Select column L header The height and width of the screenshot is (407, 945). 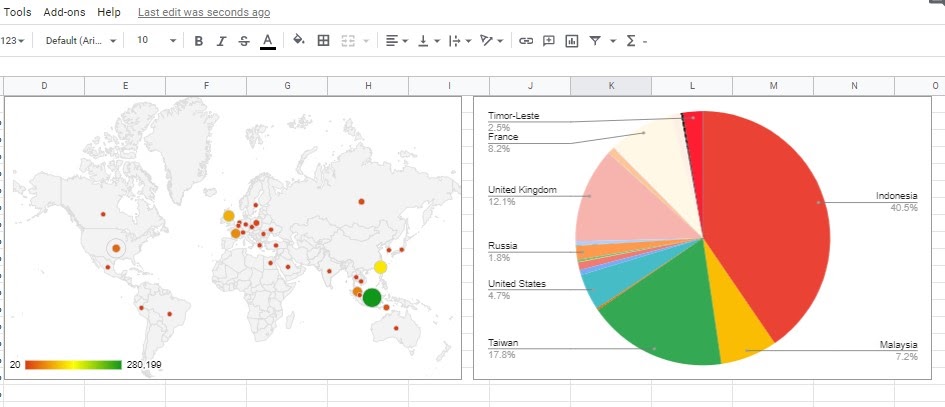(x=692, y=86)
